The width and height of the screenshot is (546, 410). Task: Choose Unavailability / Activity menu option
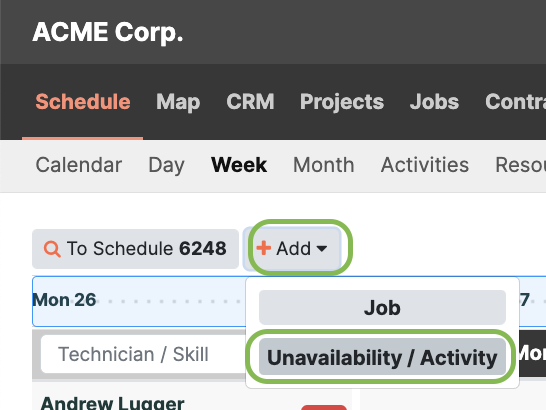tap(382, 357)
